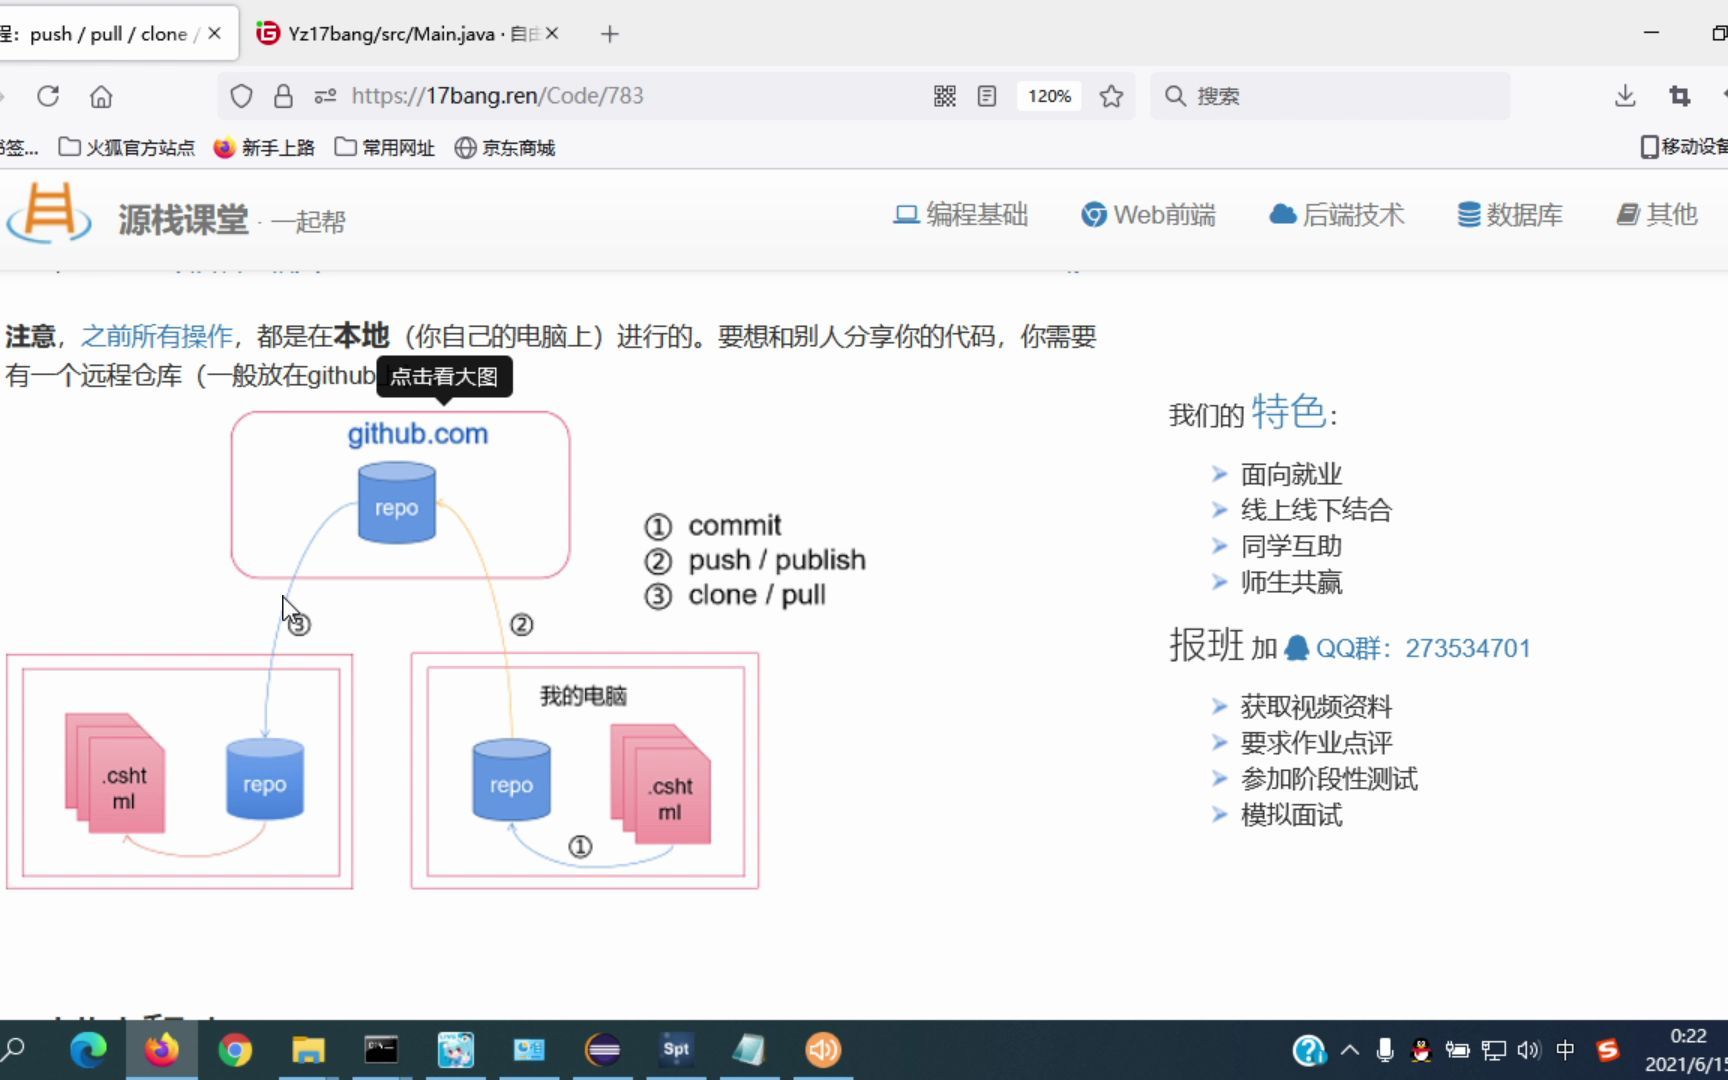
Task: Open 移动设备 bookmarks
Action: [1684, 147]
